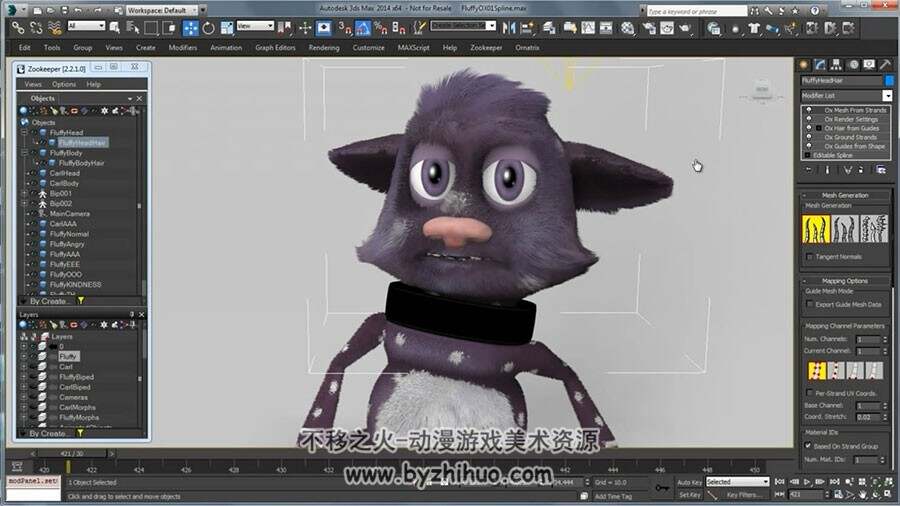Open the Utilities hammer tab
Viewport: 900px width, 506px height.
pos(886,64)
